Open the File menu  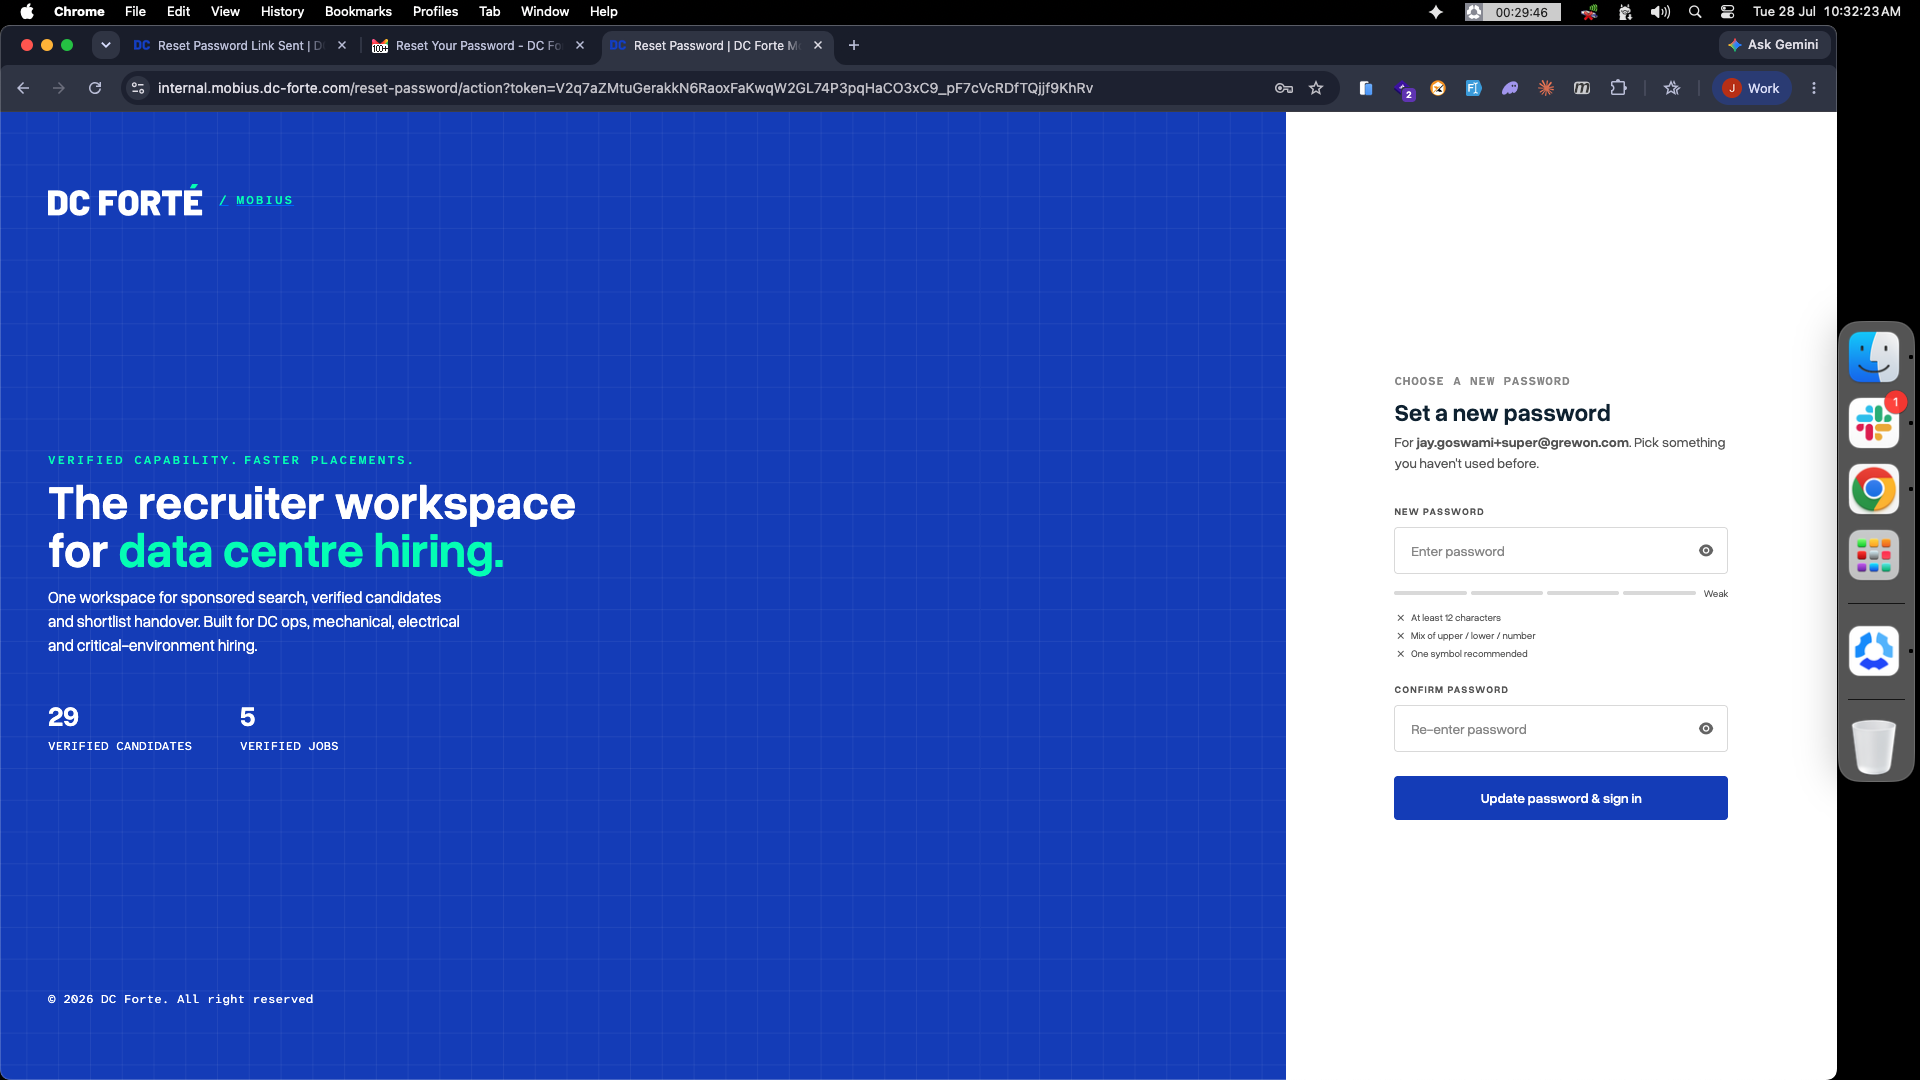tap(135, 12)
